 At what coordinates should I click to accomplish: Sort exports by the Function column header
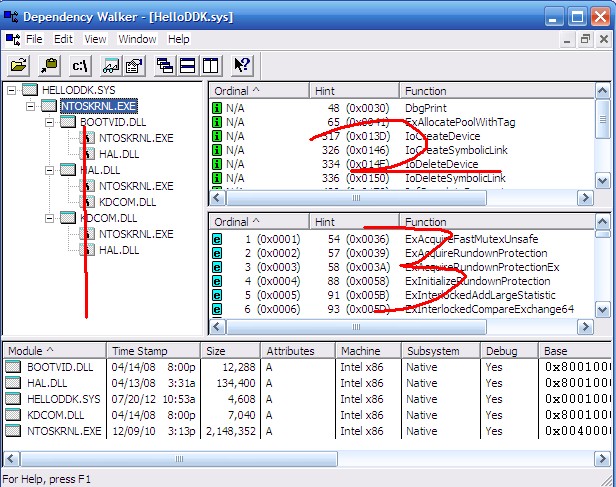point(497,222)
